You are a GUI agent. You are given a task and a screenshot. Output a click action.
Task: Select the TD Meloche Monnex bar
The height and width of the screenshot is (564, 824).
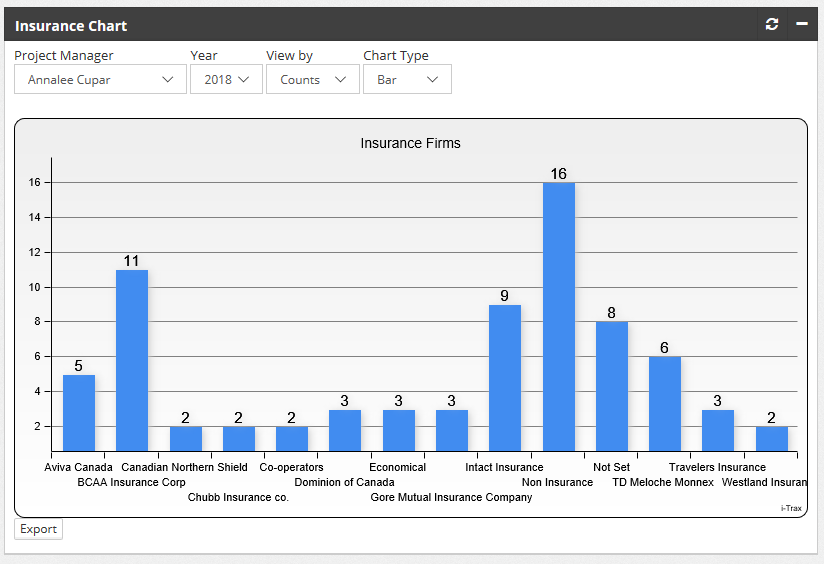665,404
